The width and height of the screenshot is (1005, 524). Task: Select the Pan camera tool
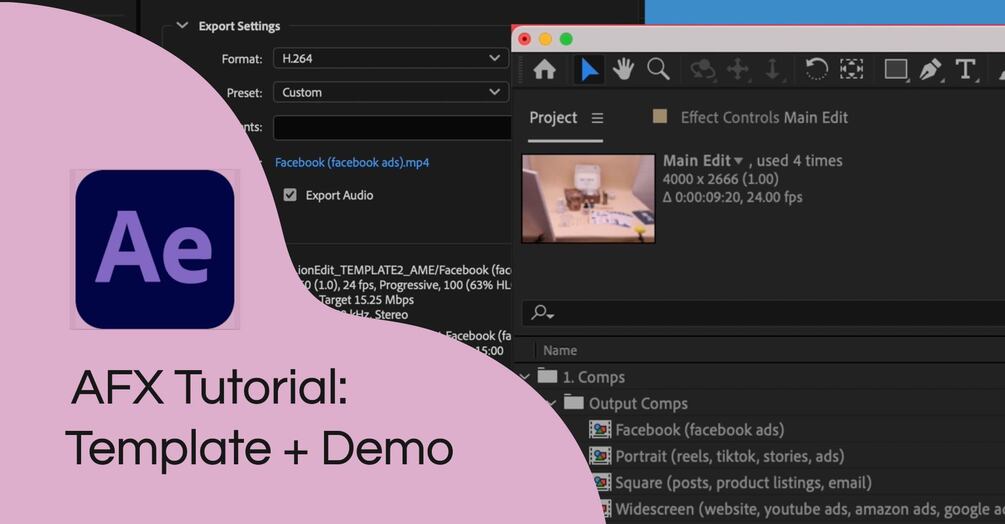coord(738,69)
